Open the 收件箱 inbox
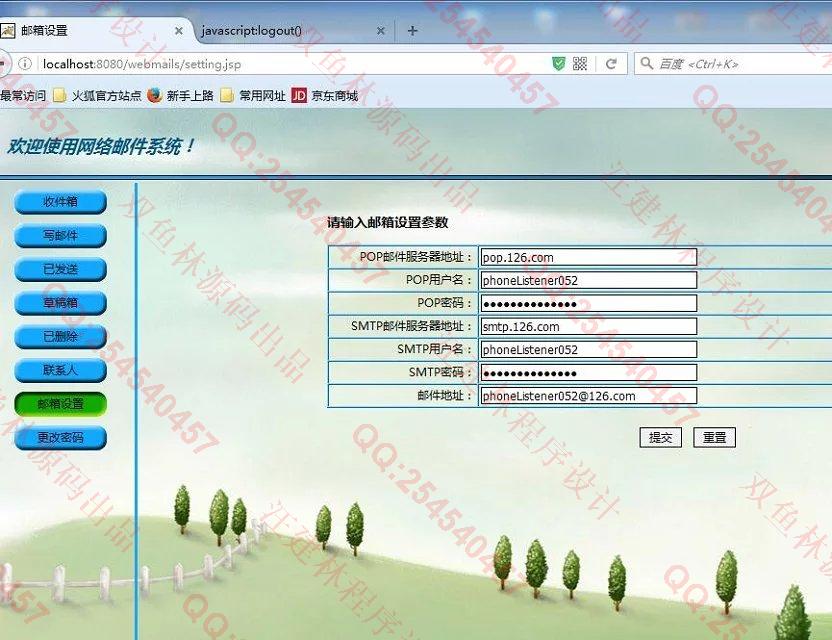 point(60,202)
